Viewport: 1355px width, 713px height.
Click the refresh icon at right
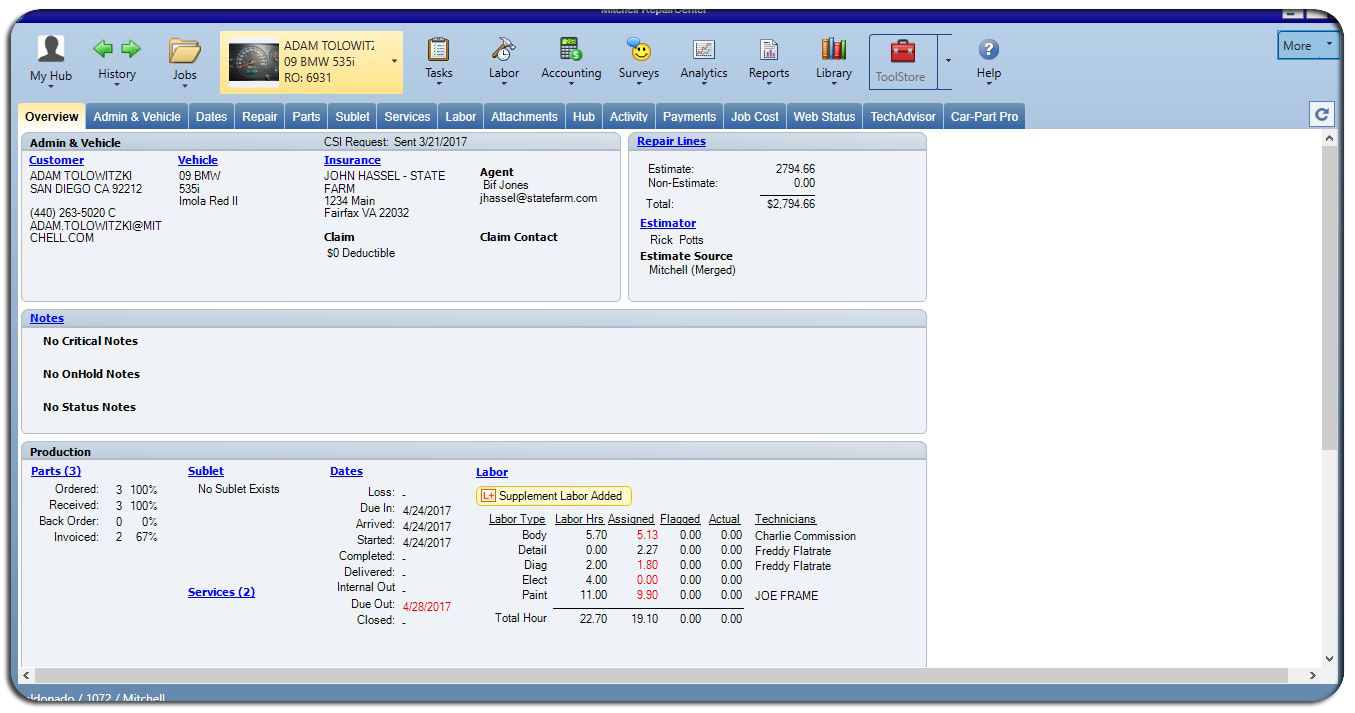(1322, 114)
